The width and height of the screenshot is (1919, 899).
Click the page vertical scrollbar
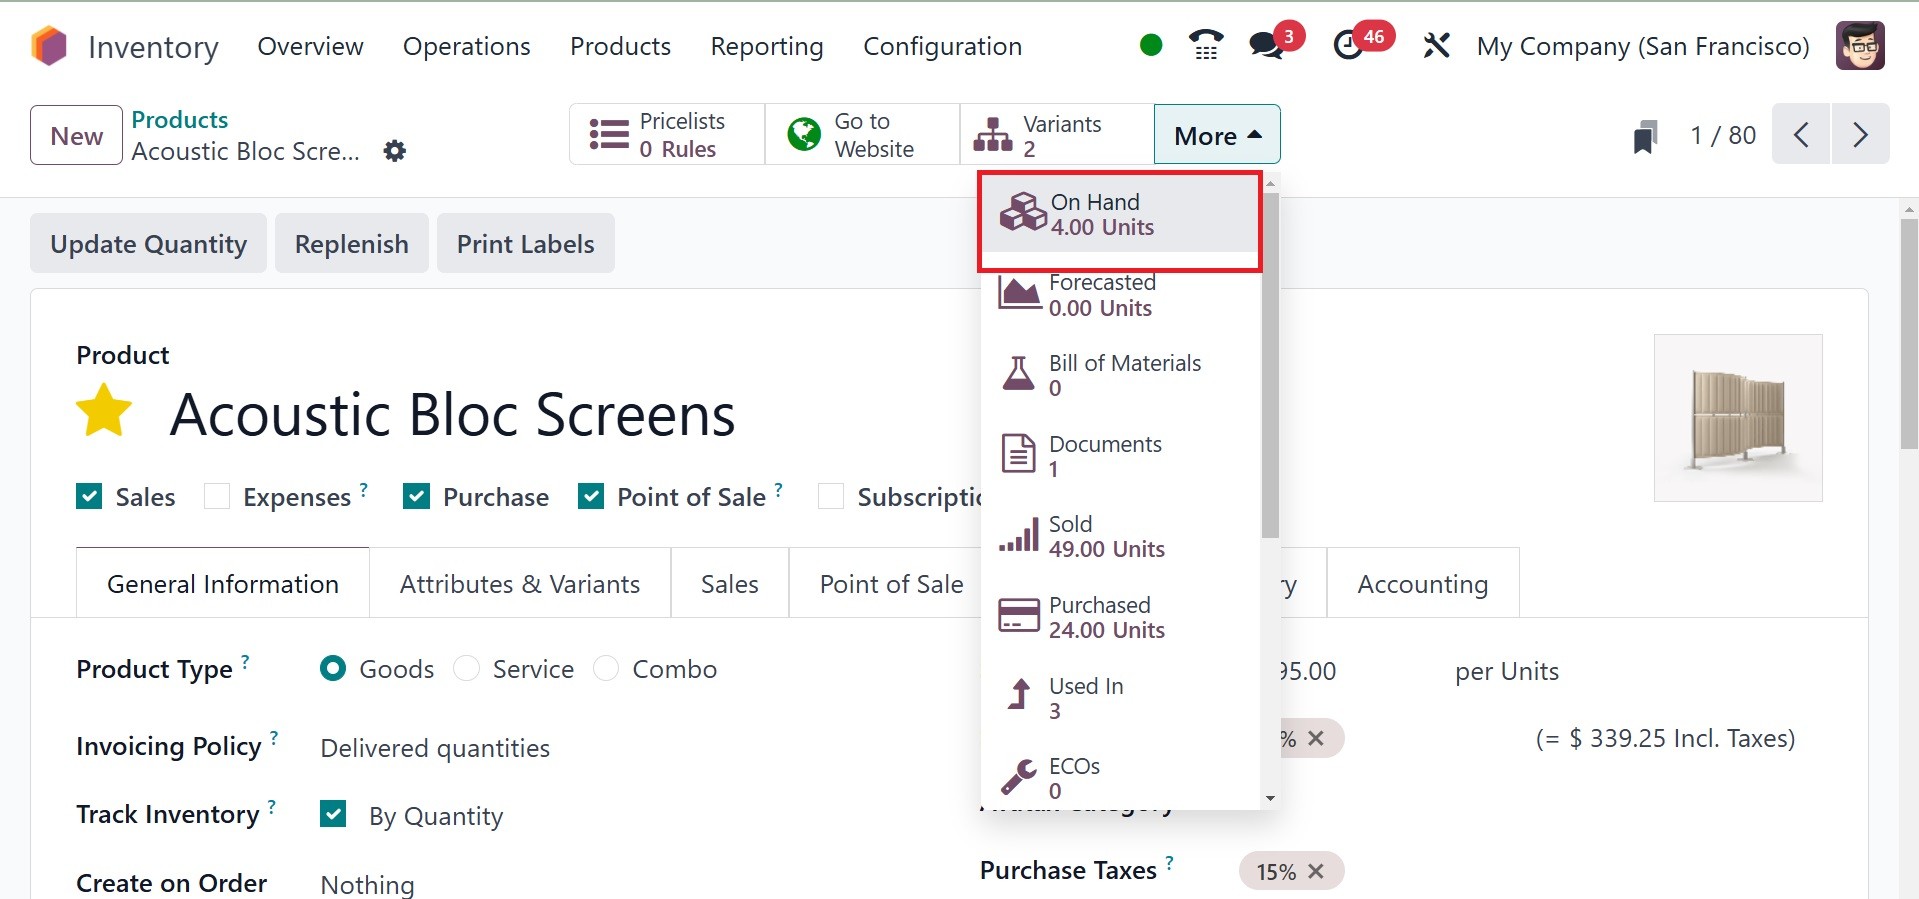pos(1909,333)
